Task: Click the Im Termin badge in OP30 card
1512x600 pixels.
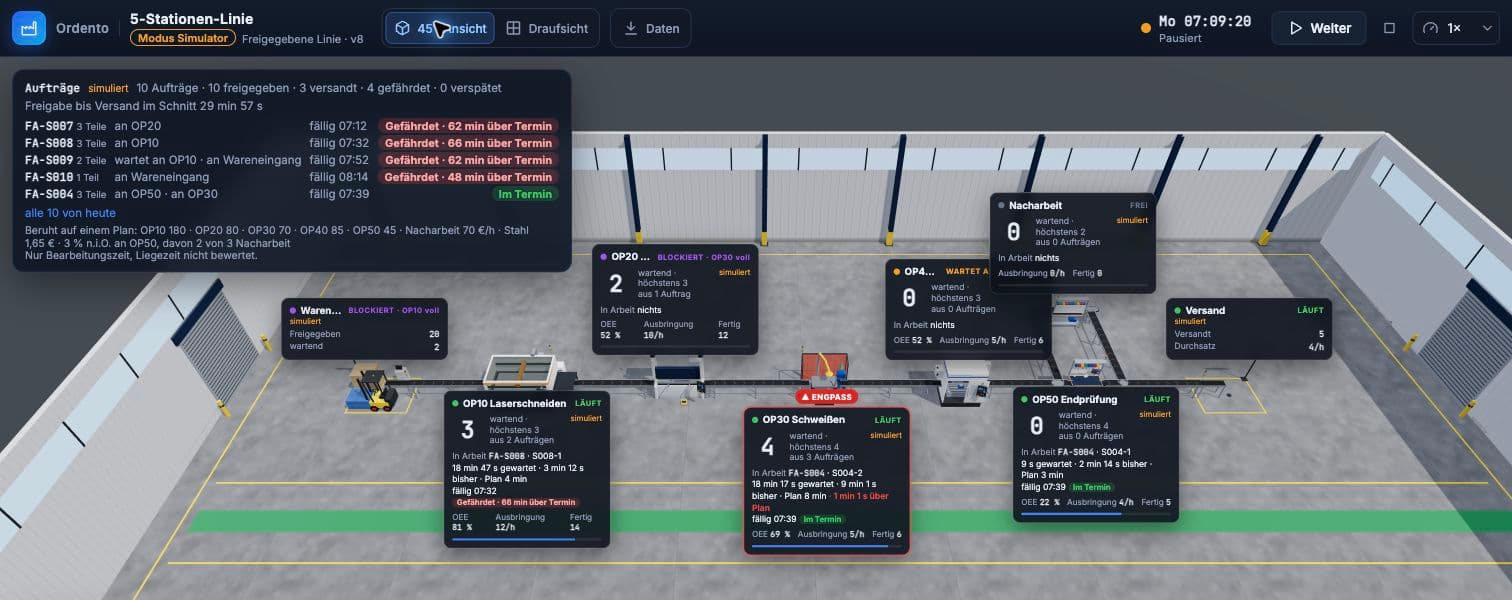Action: click(x=822, y=519)
